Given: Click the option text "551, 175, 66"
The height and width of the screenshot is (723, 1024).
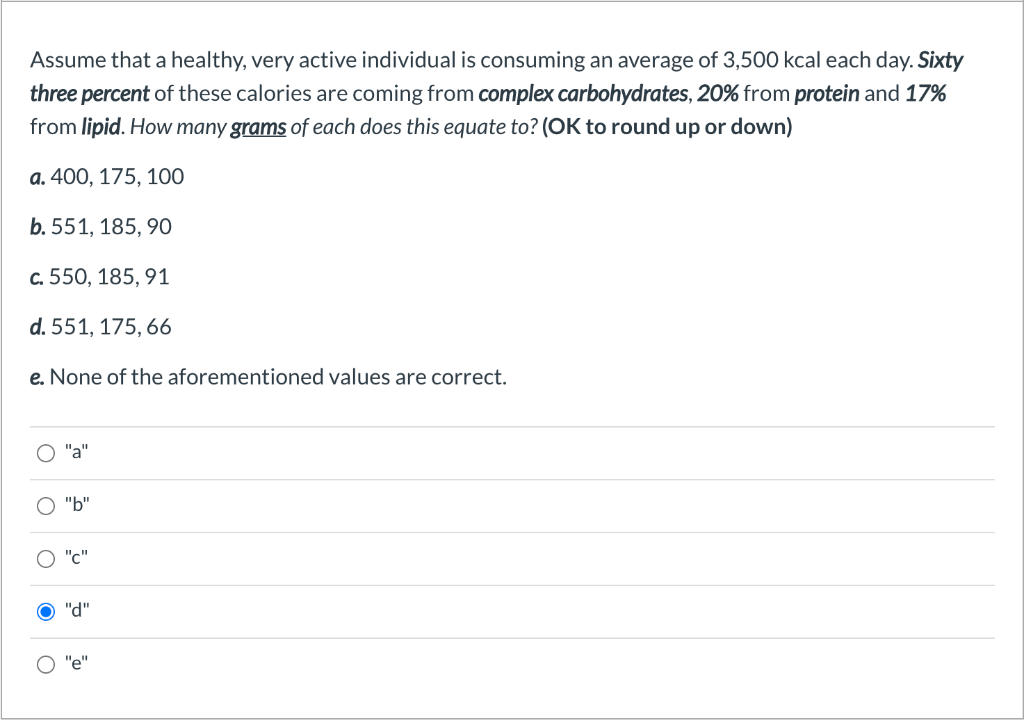Looking at the screenshot, I should coord(111,327).
